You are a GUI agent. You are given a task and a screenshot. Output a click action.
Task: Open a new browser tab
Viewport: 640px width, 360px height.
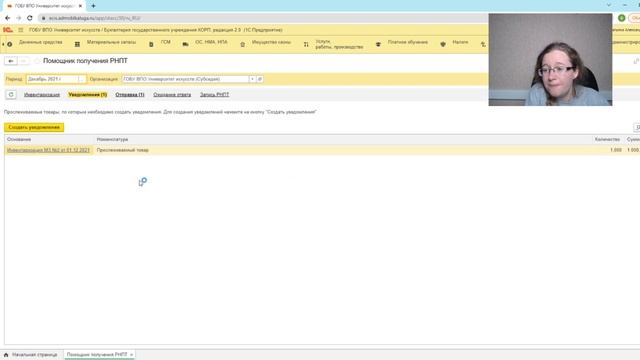pyautogui.click(x=93, y=6)
